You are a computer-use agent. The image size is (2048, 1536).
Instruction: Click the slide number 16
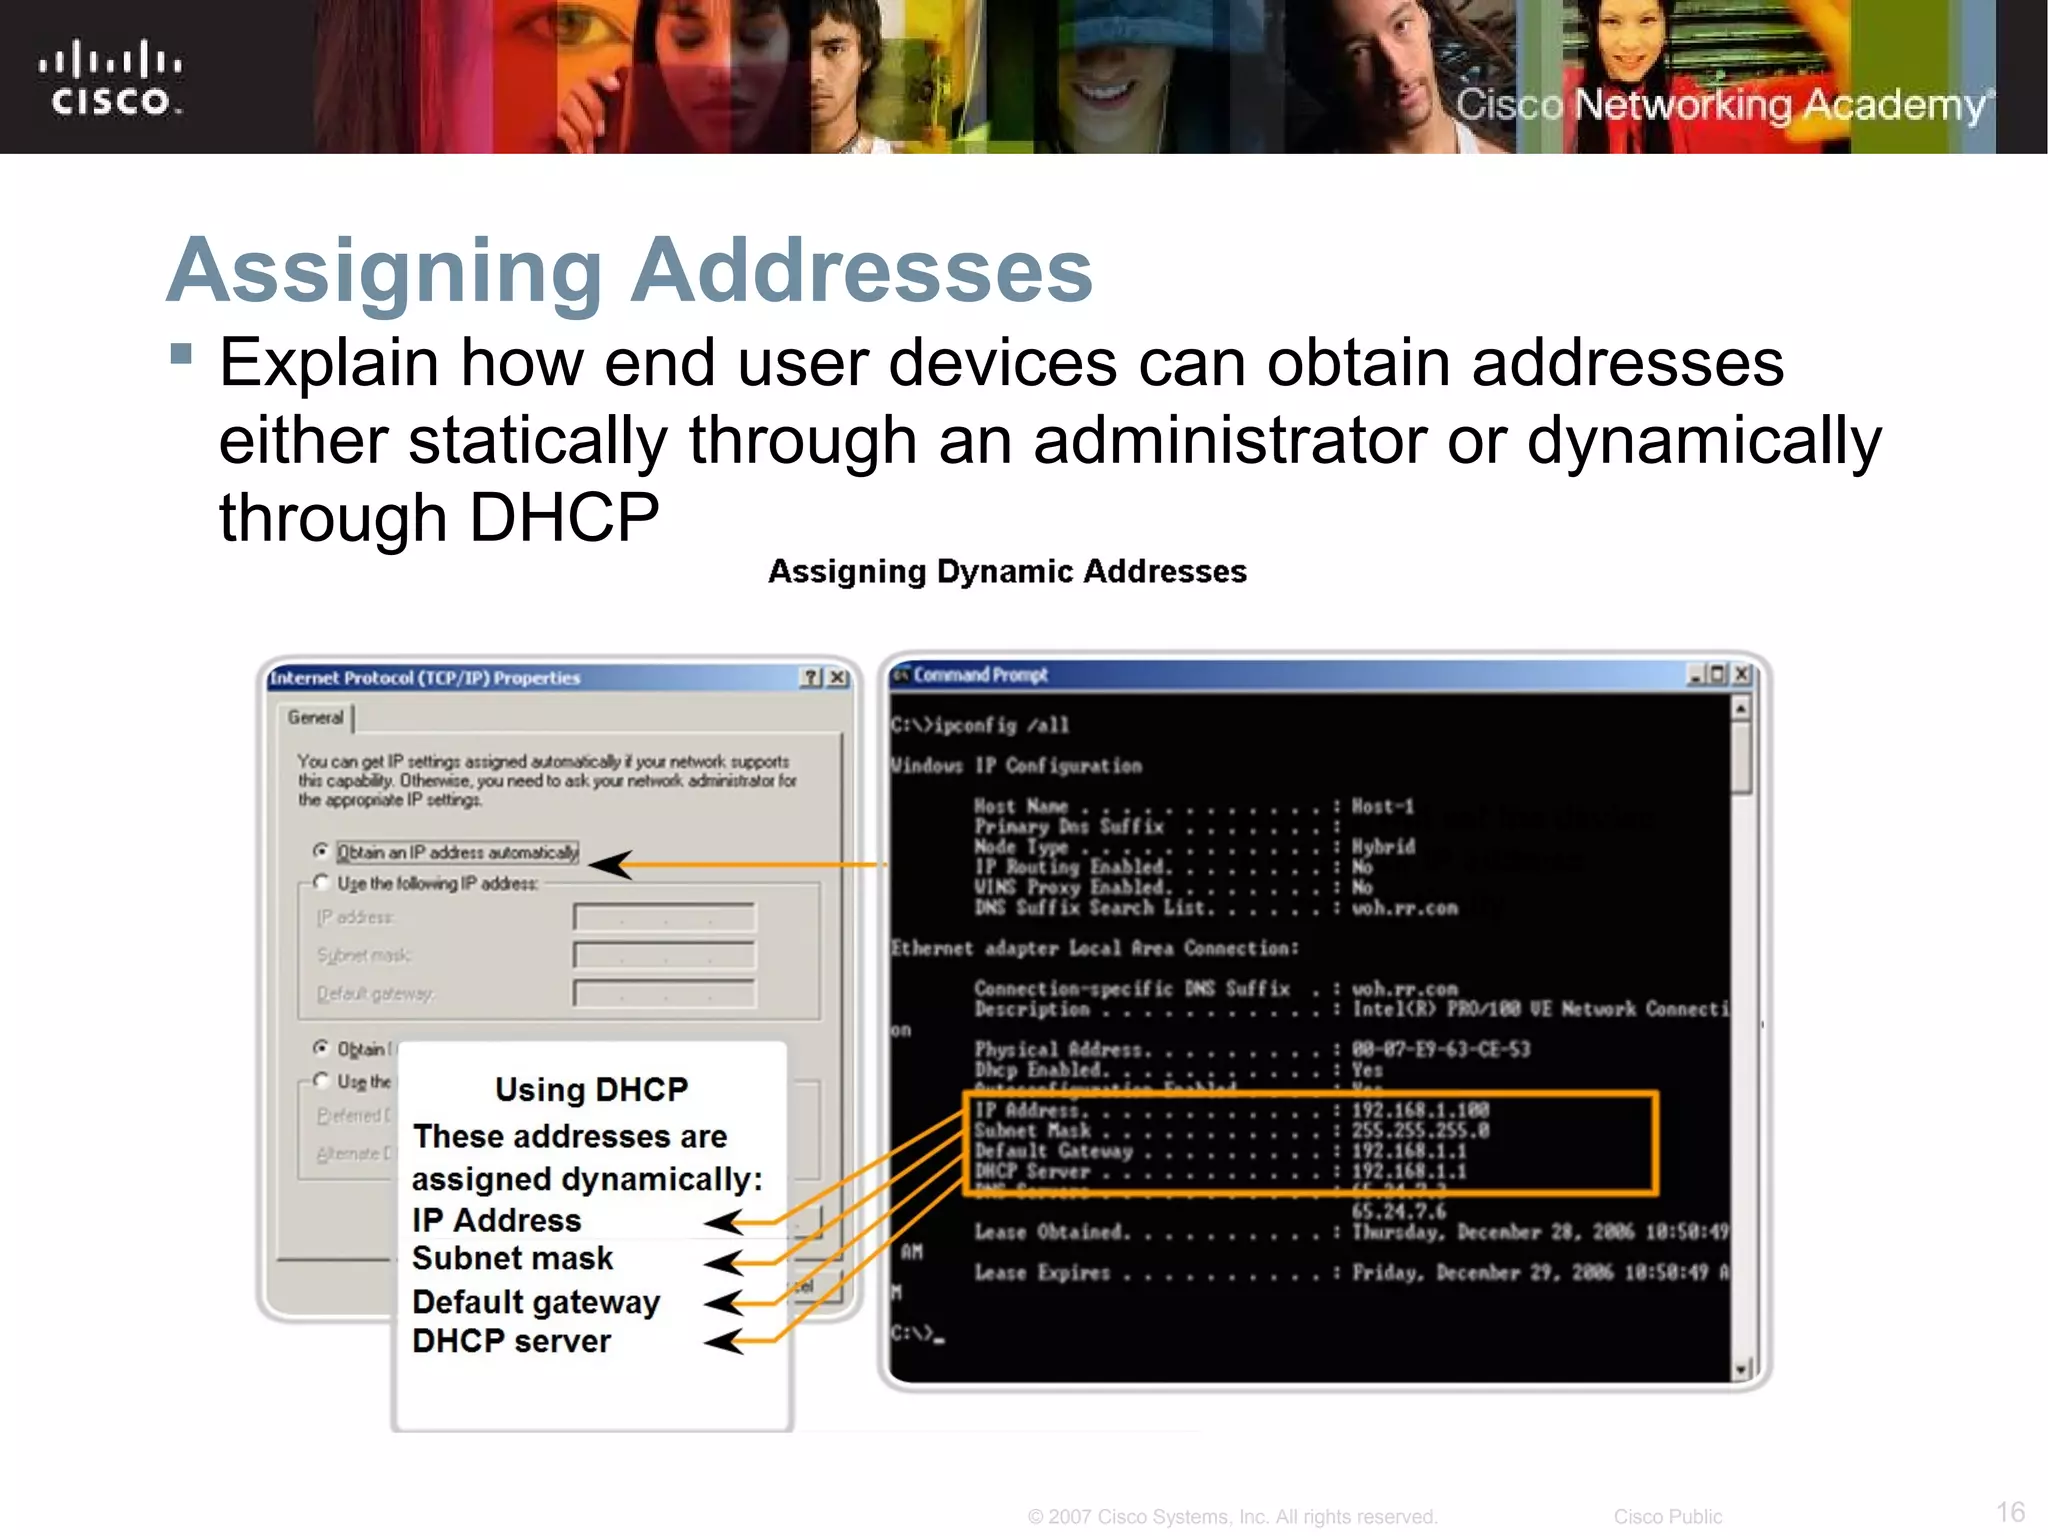[x=2010, y=1512]
